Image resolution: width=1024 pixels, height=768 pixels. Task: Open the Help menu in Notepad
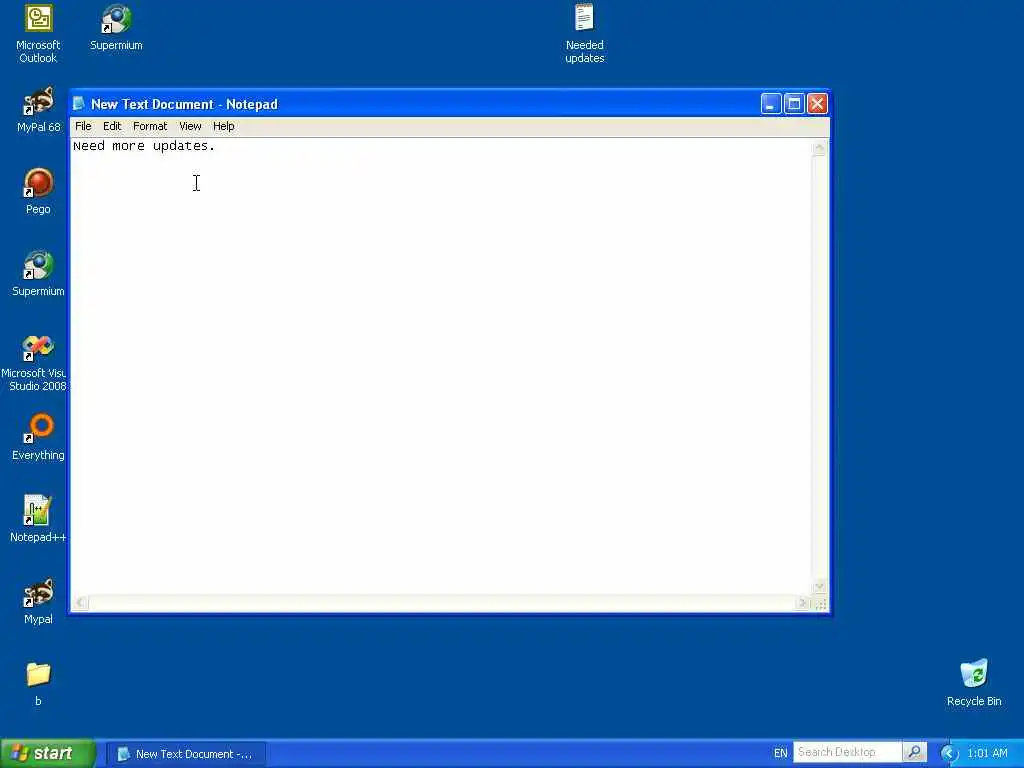pos(223,126)
